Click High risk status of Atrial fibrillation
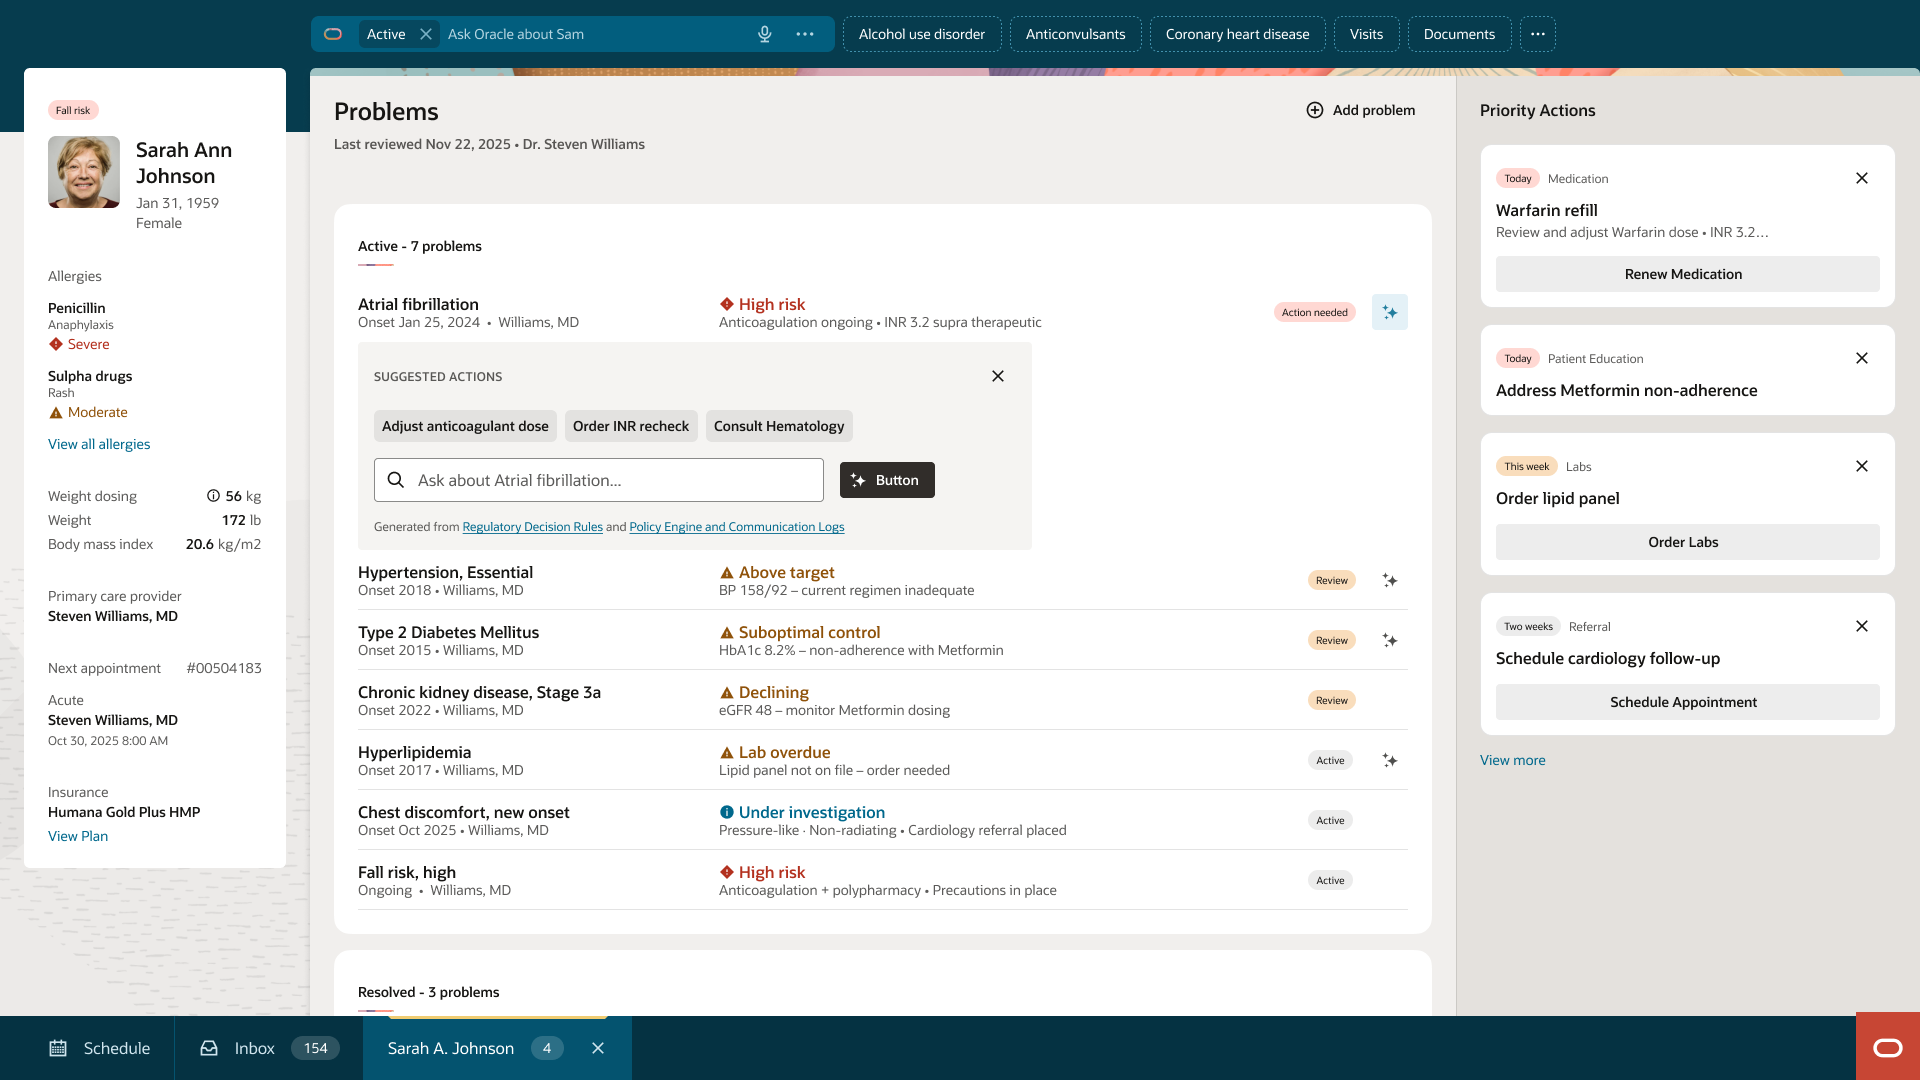This screenshot has width=1920, height=1080. [x=762, y=304]
